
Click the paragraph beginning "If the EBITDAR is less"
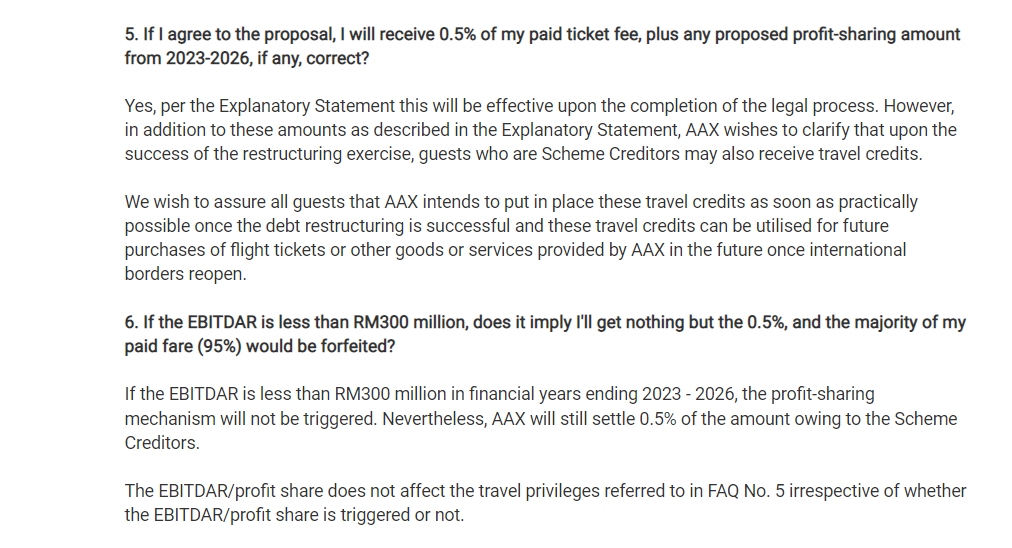point(540,418)
